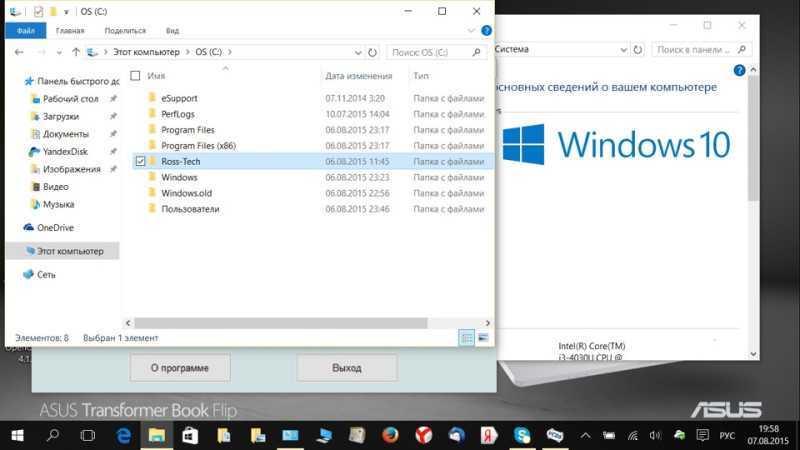Click the О программе button
This screenshot has height=450, width=800.
pos(180,368)
